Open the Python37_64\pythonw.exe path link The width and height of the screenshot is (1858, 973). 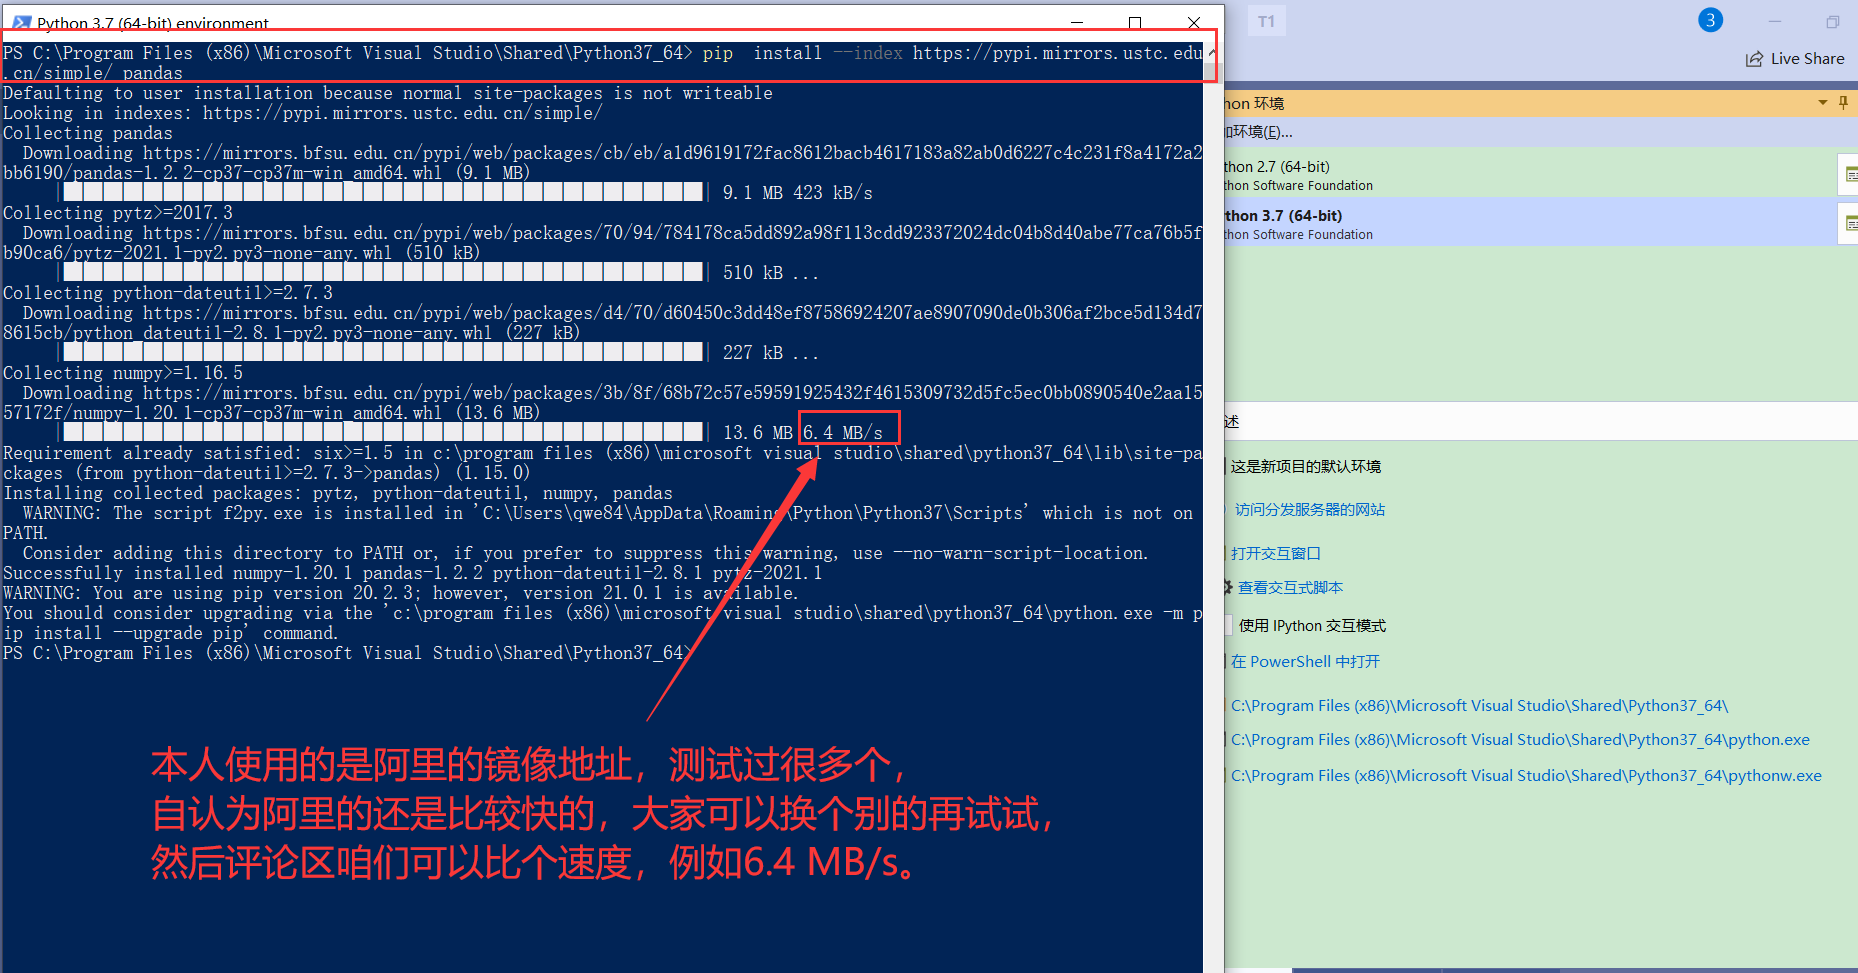click(x=1526, y=776)
